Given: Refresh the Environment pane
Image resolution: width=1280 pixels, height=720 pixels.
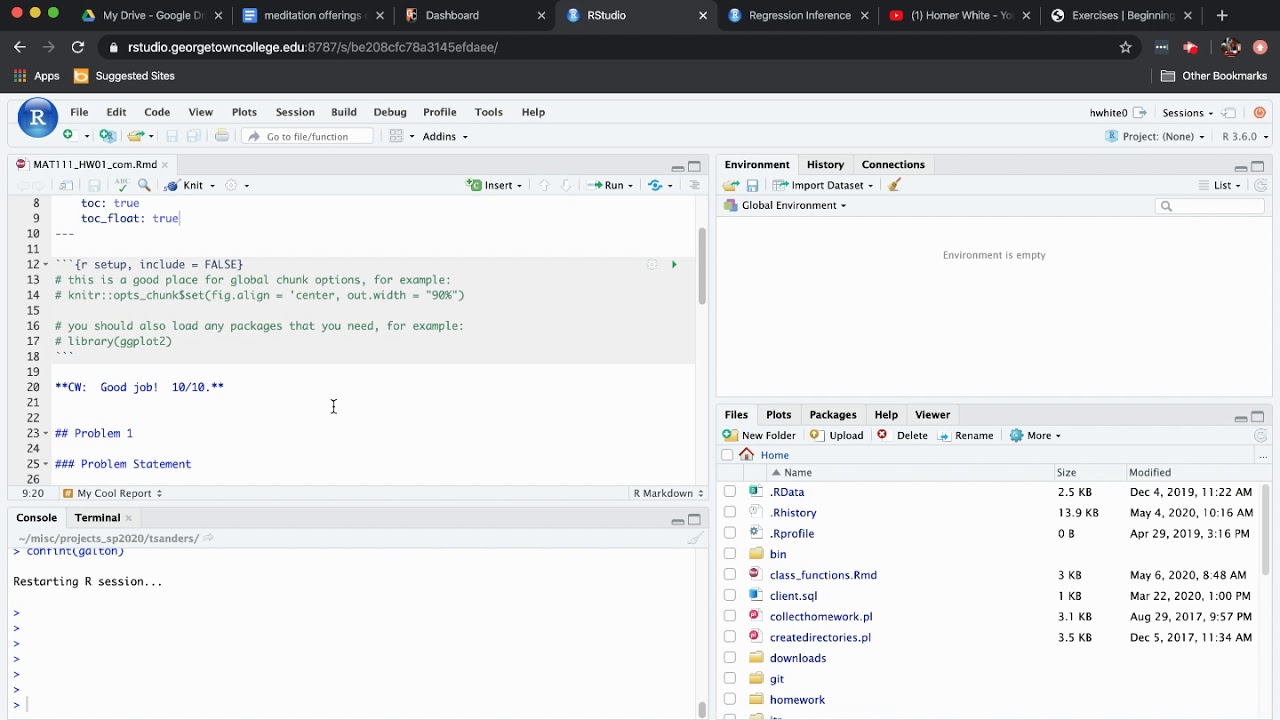Looking at the screenshot, I should 1261,185.
